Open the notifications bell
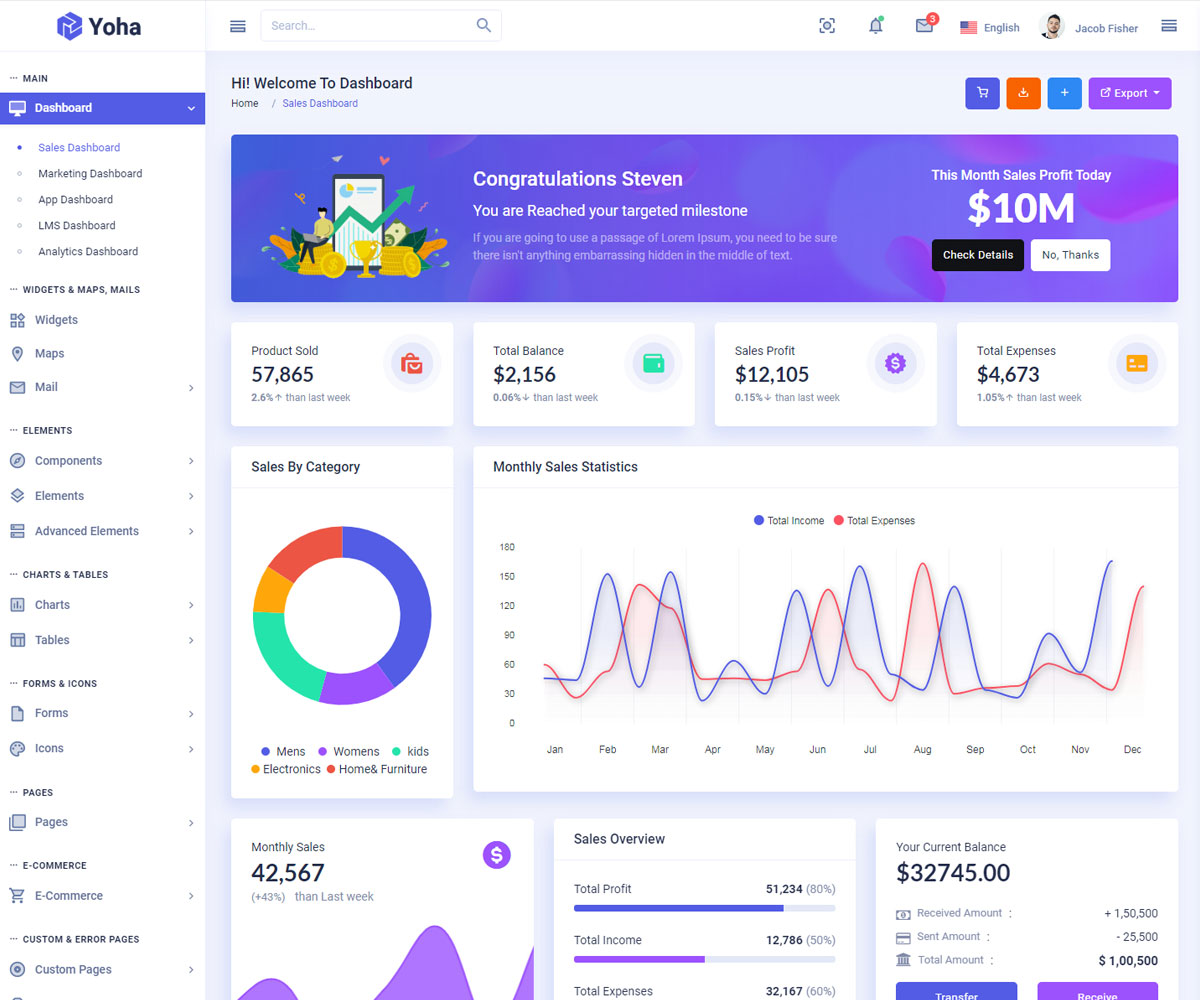The height and width of the screenshot is (1000, 1200). coord(876,26)
